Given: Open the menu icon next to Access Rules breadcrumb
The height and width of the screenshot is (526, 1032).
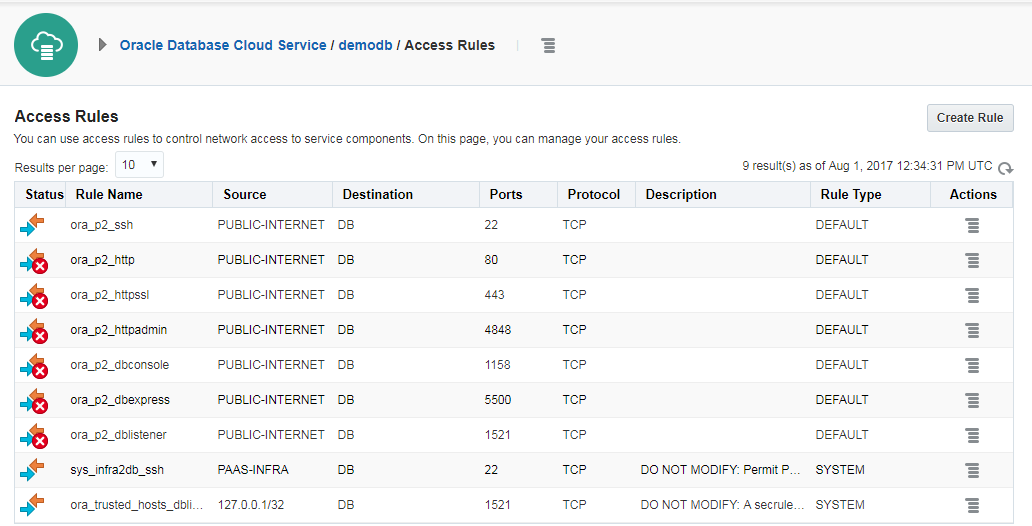Looking at the screenshot, I should tap(548, 45).
